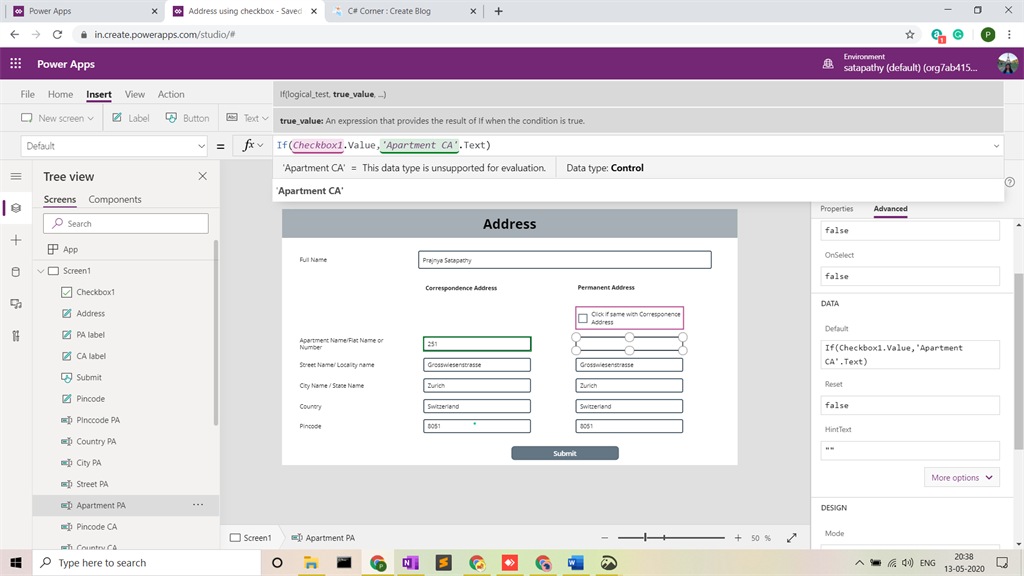Select App in the tree view

click(x=71, y=249)
